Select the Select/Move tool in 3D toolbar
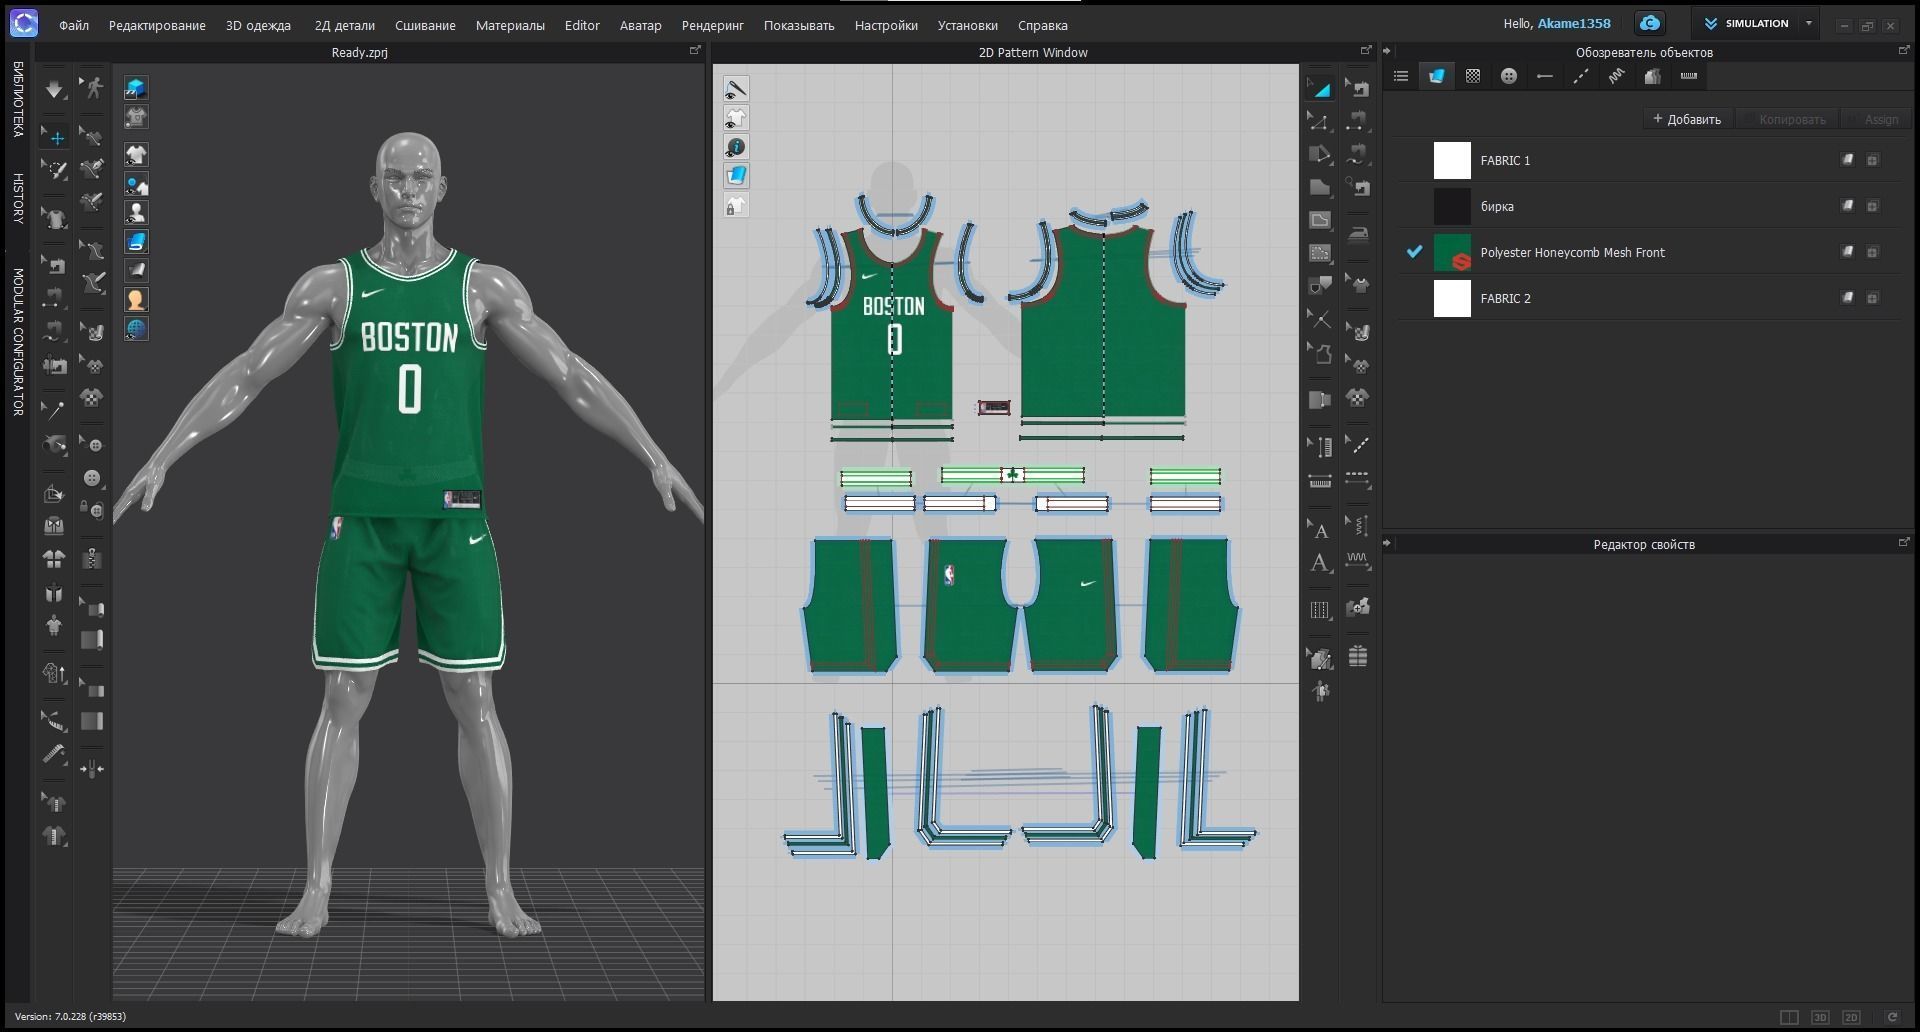The image size is (1920, 1032). tap(55, 138)
